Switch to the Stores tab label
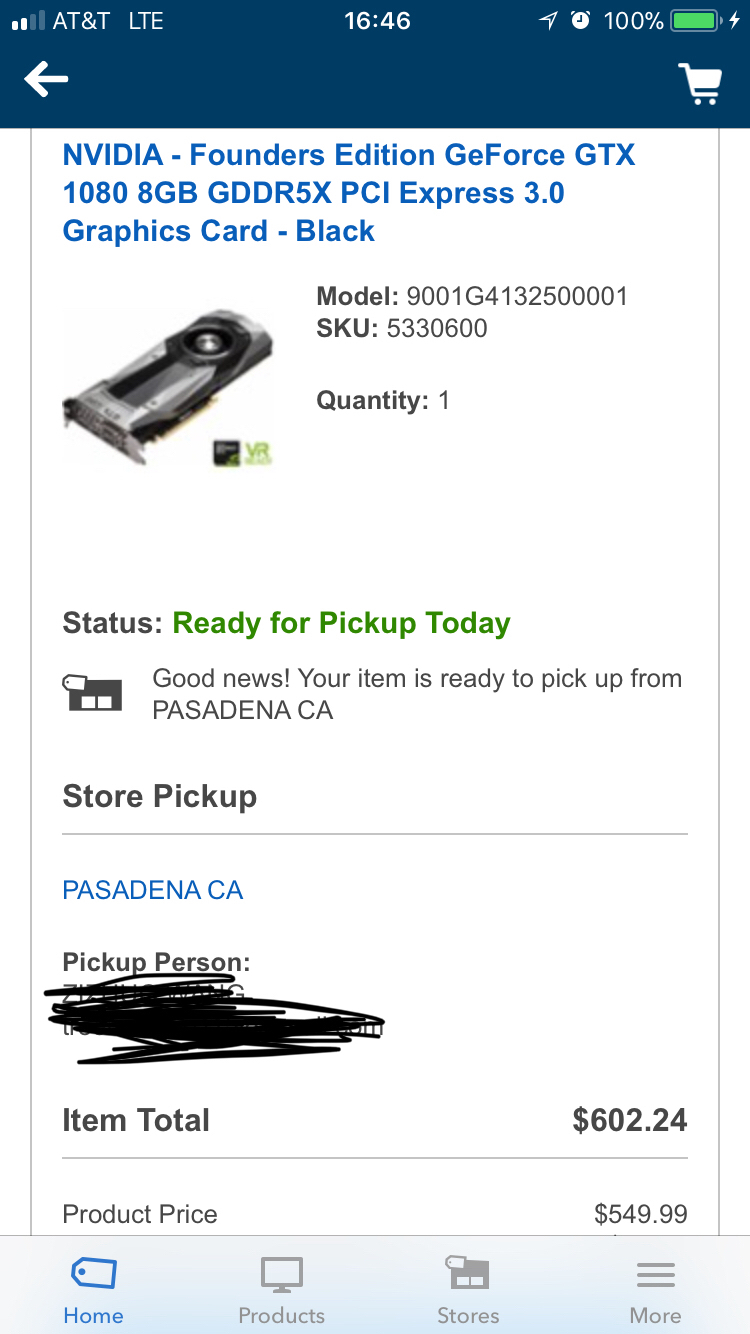This screenshot has width=750, height=1334. point(468,1315)
